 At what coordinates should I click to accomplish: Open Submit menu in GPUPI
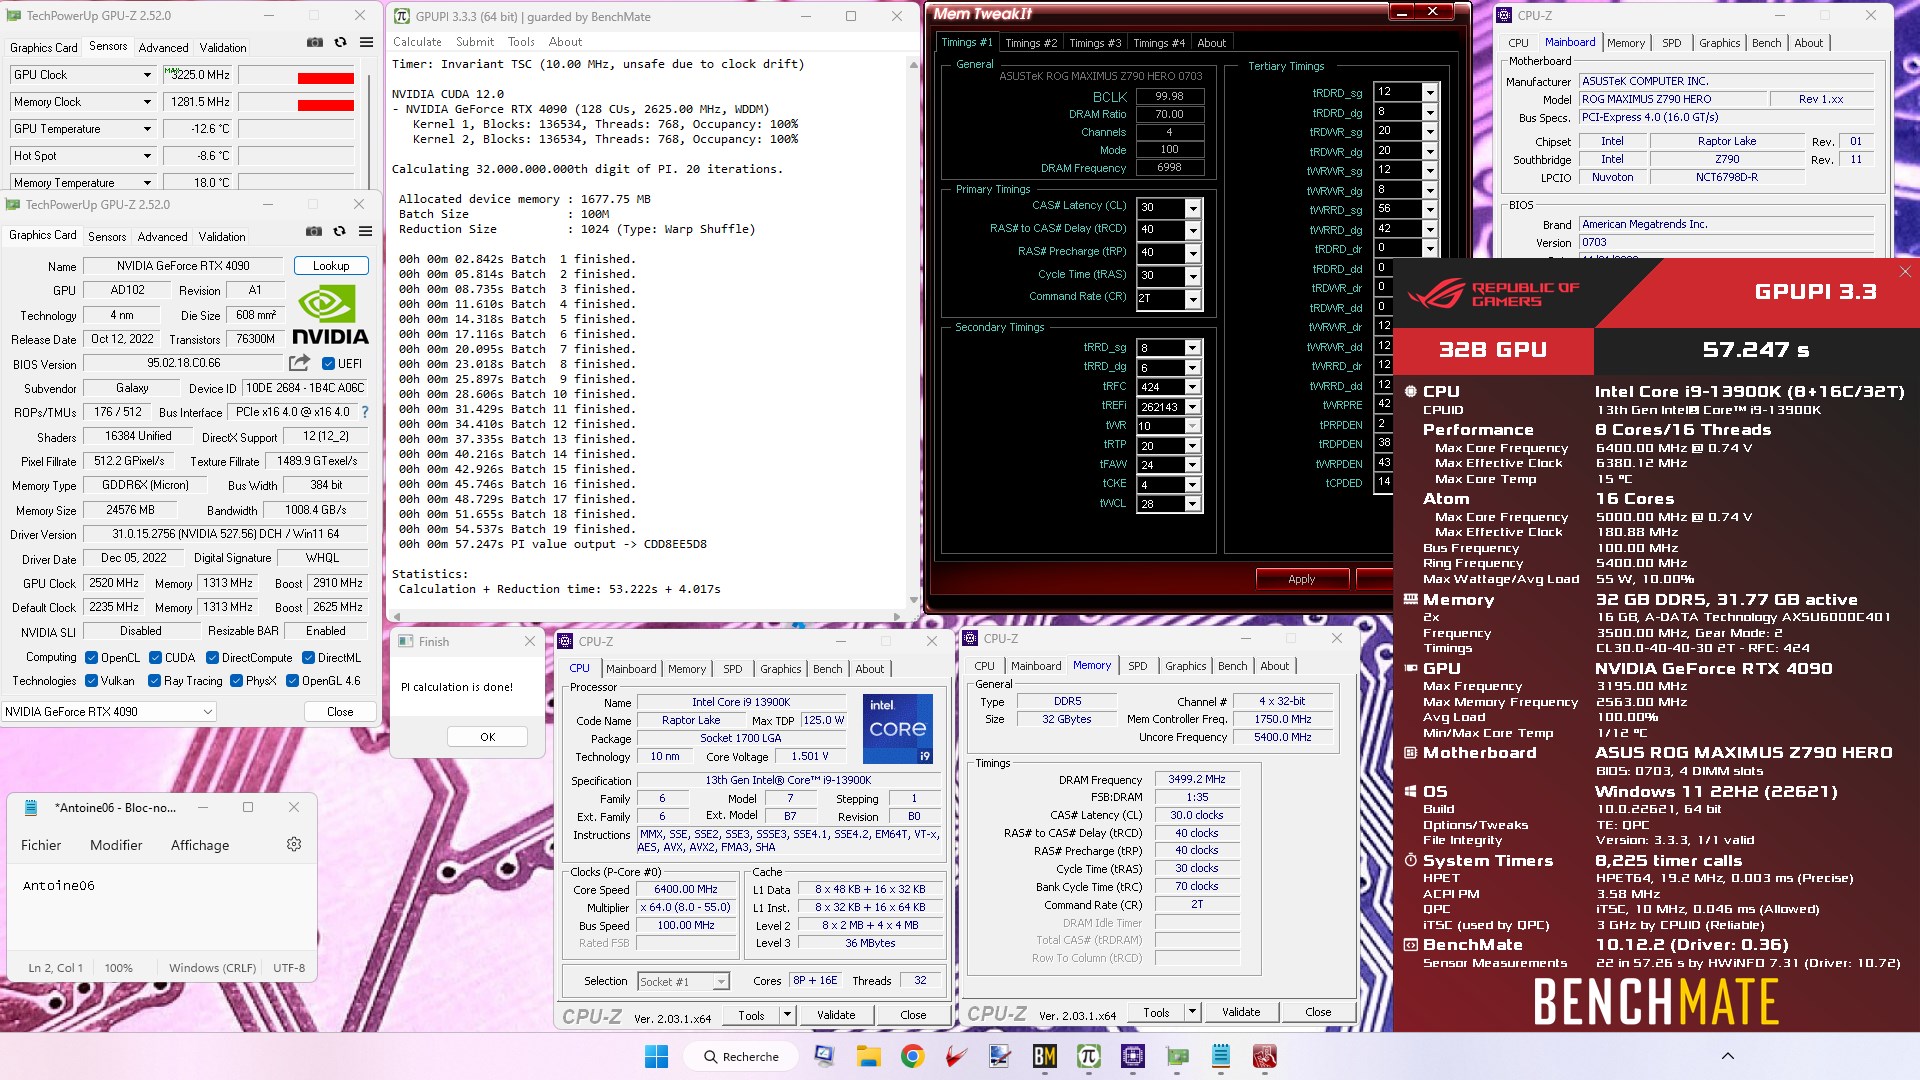475,42
